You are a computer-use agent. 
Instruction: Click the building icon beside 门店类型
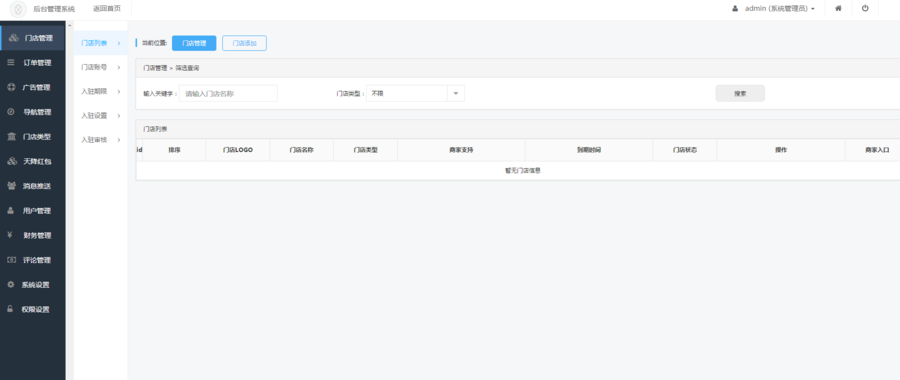tap(11, 137)
